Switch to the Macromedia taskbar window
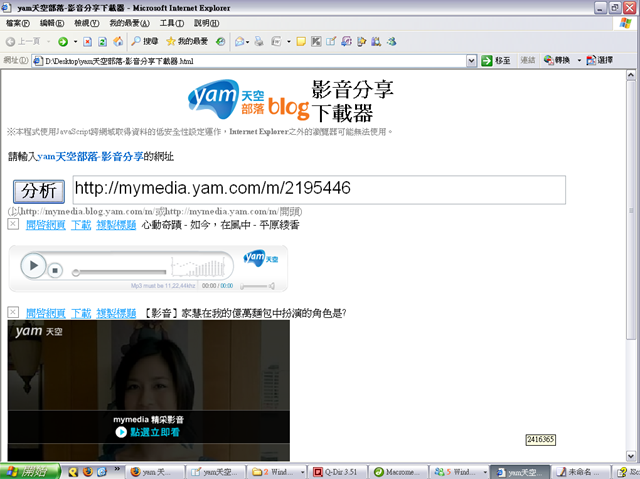Viewport: 640px width, 479px height. [x=399, y=472]
